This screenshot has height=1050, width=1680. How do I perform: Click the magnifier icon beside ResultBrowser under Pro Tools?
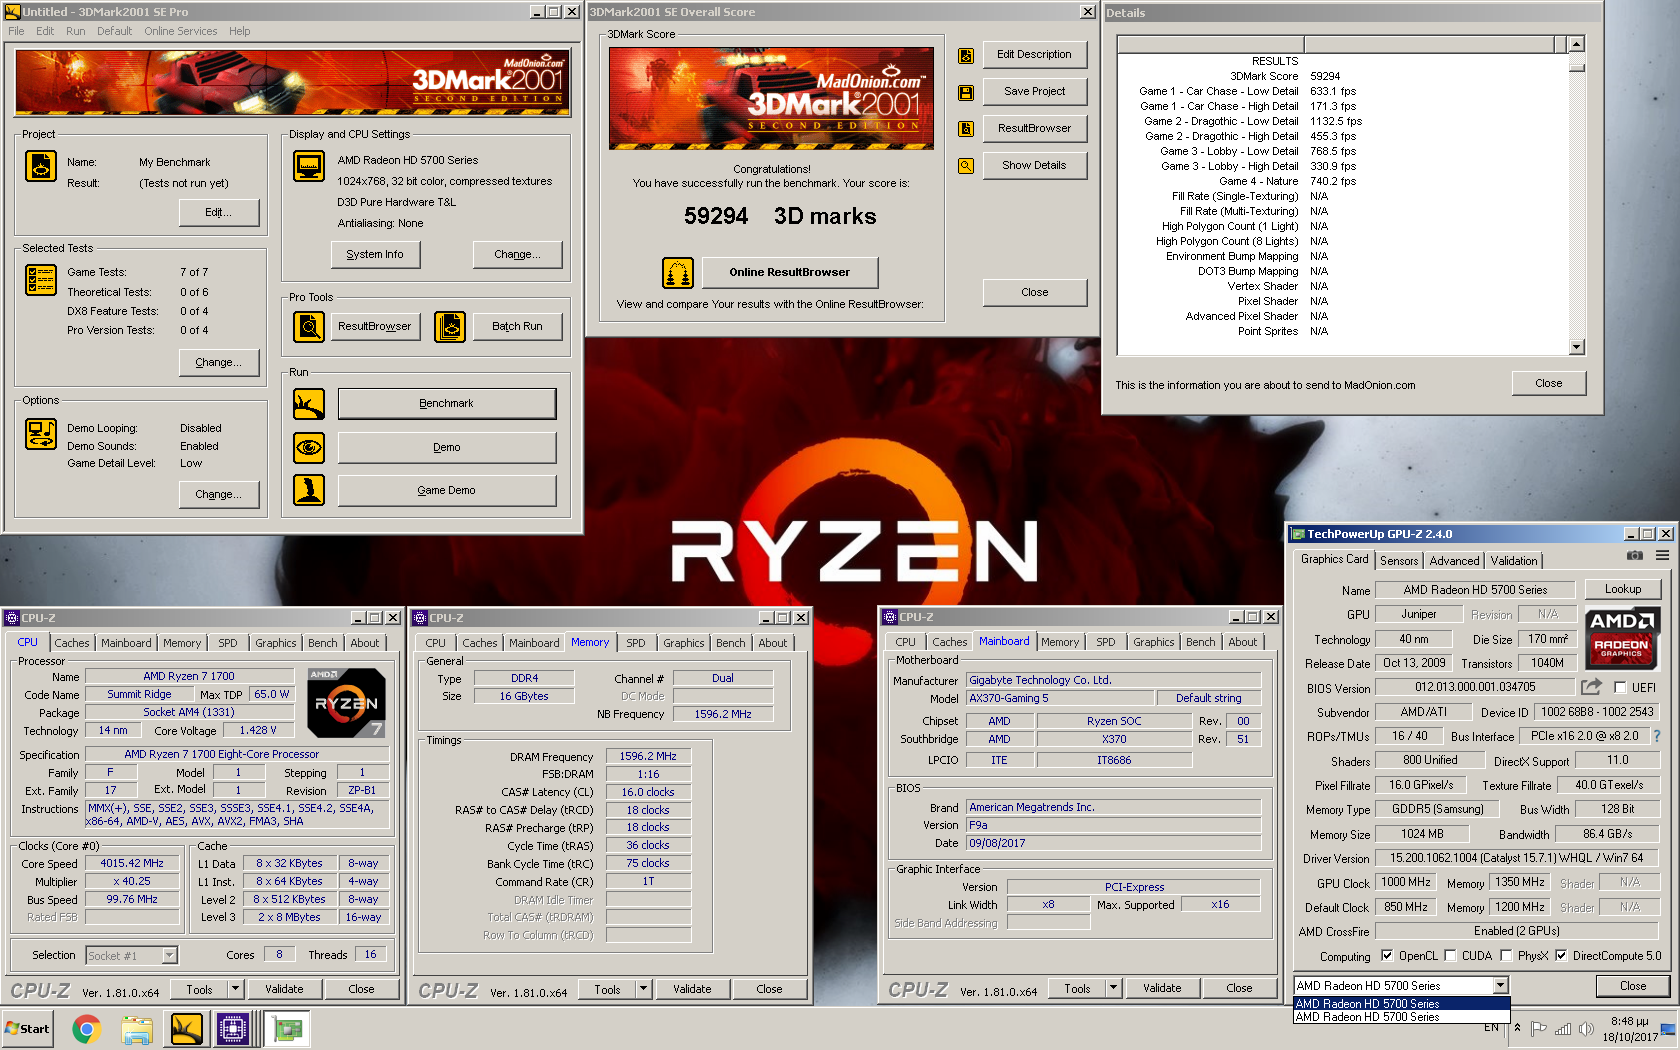click(x=309, y=326)
